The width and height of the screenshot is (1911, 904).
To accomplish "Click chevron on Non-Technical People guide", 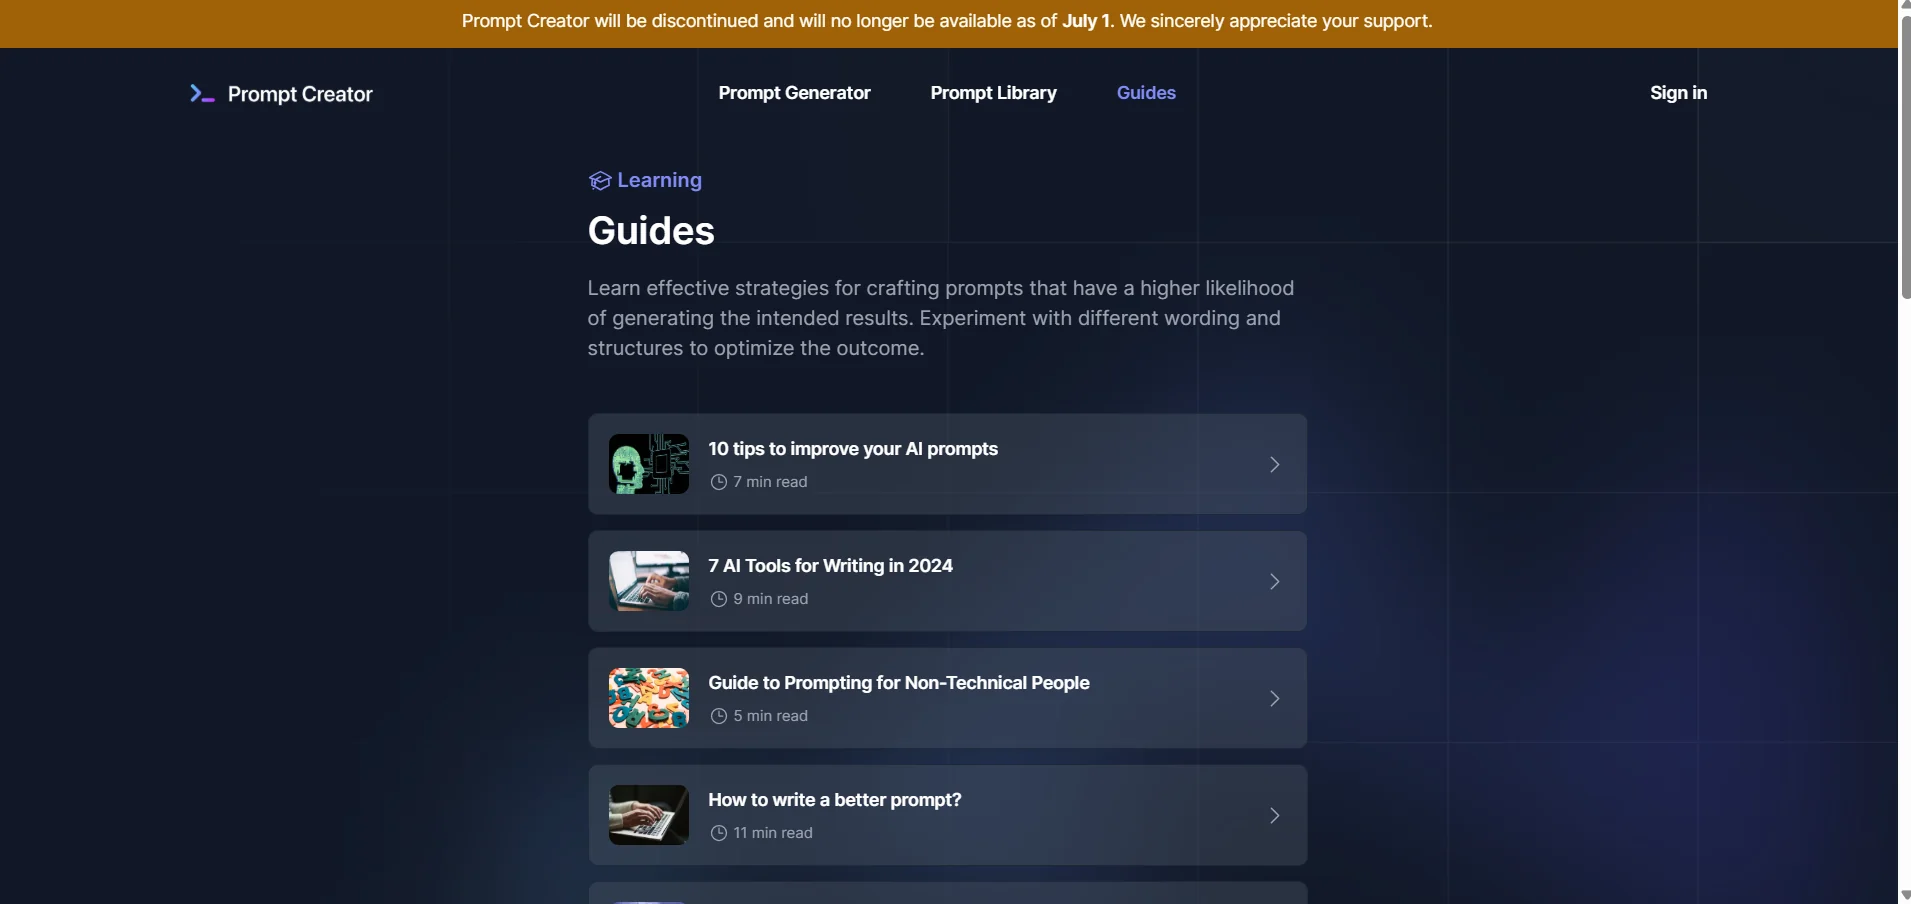I will 1274,698.
